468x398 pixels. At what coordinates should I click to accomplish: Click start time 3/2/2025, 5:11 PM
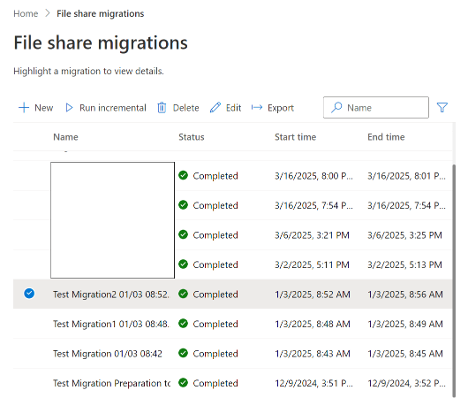(312, 265)
